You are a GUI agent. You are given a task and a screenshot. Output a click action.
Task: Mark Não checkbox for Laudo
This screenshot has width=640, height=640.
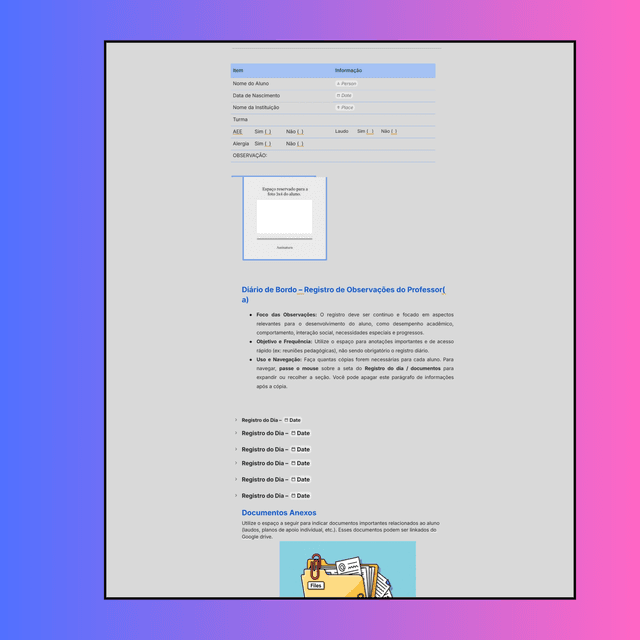[x=394, y=132]
